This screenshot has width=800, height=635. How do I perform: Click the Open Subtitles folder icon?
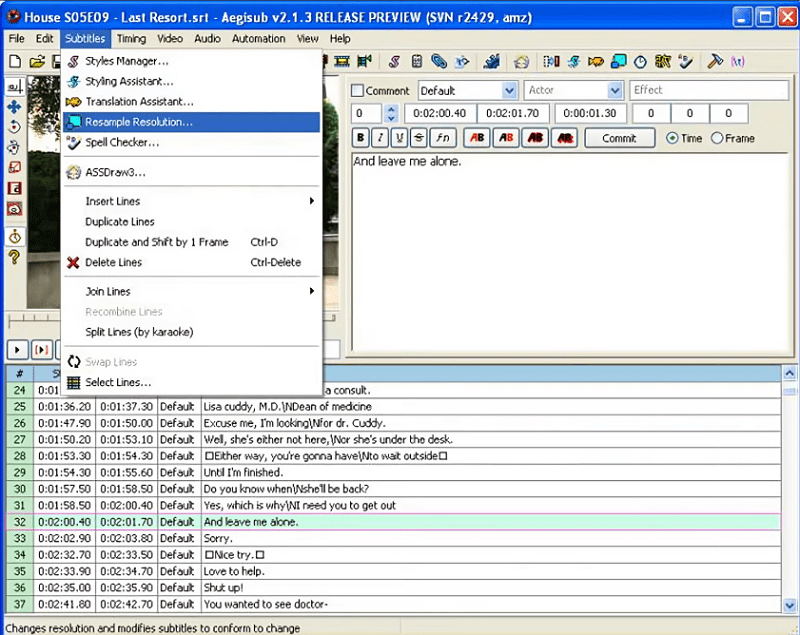(x=37, y=62)
